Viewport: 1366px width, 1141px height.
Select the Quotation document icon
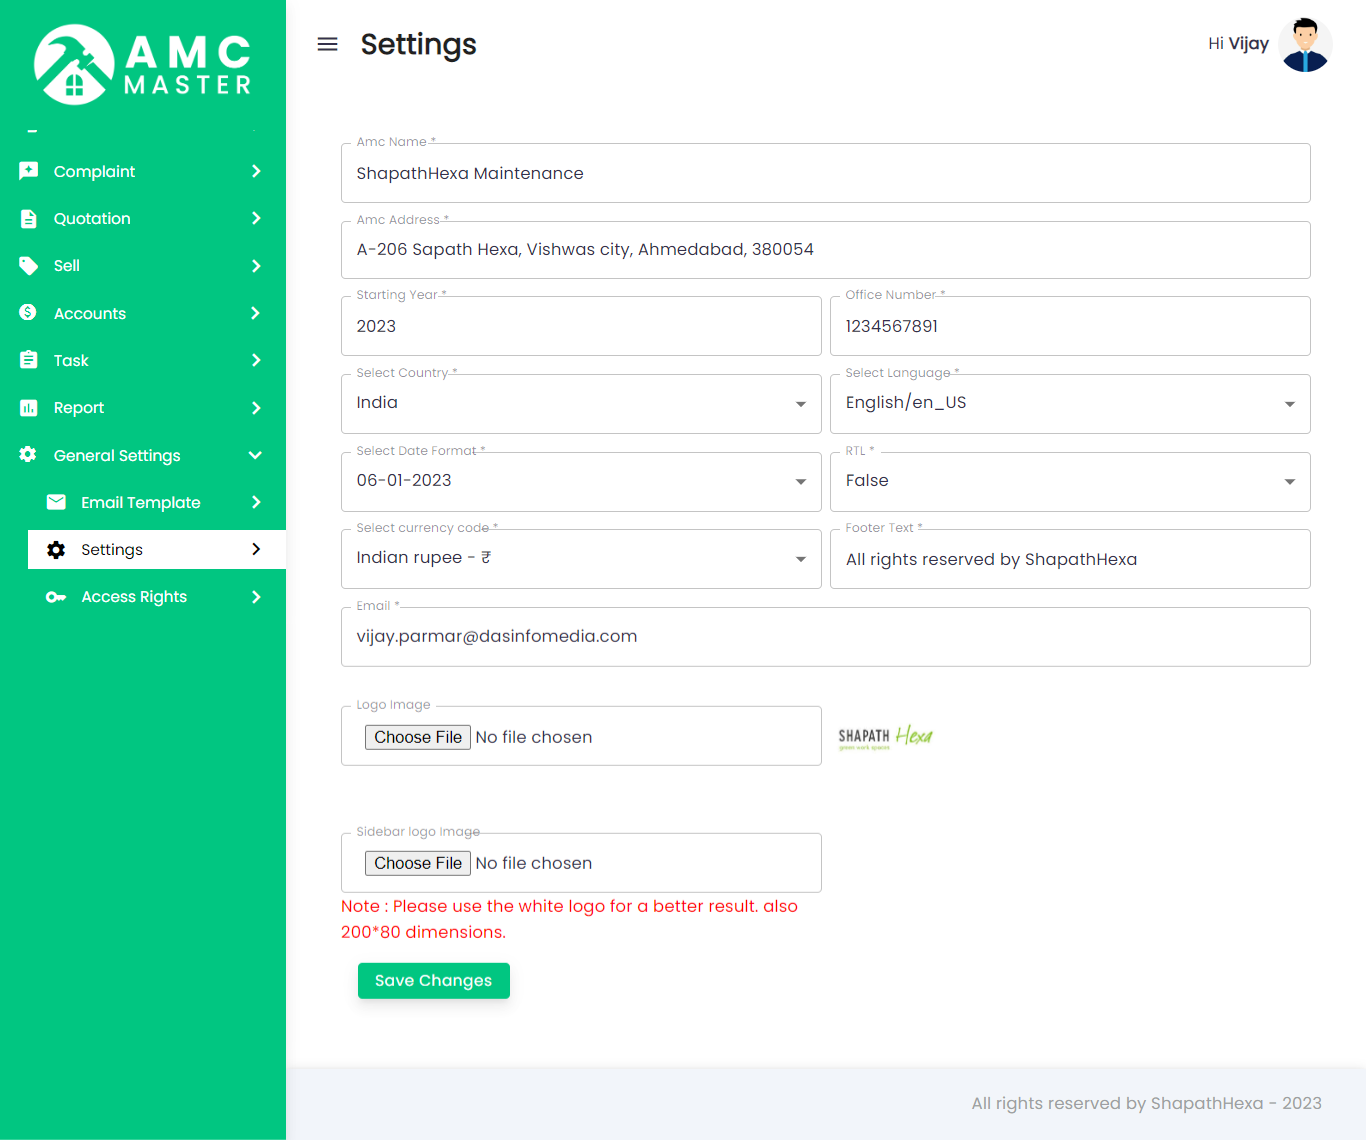(28, 218)
